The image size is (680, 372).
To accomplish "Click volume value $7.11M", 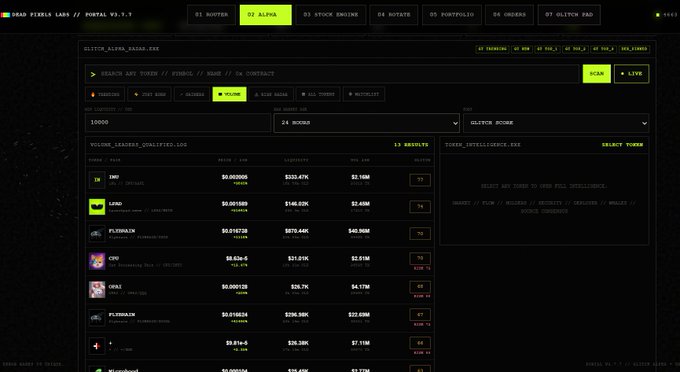I will click(x=360, y=343).
